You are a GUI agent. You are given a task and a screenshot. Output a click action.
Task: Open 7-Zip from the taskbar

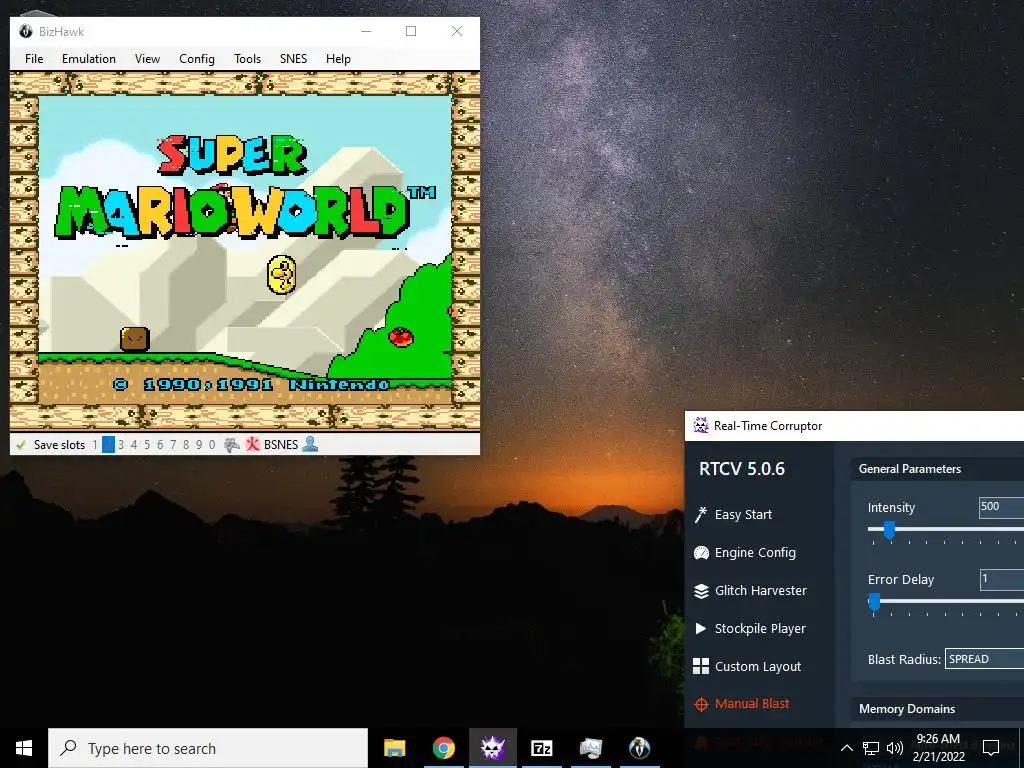tap(541, 748)
